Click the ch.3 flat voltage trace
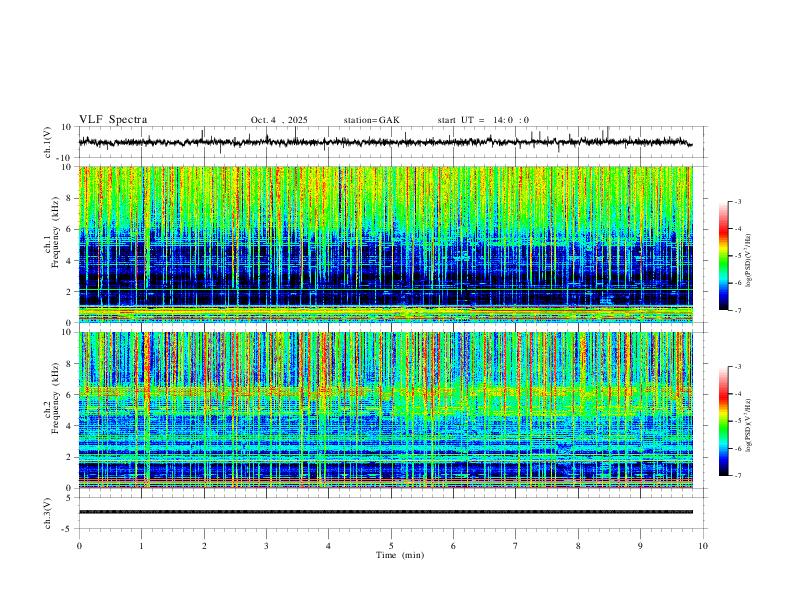Image resolution: width=792 pixels, height=612 pixels. [x=386, y=512]
